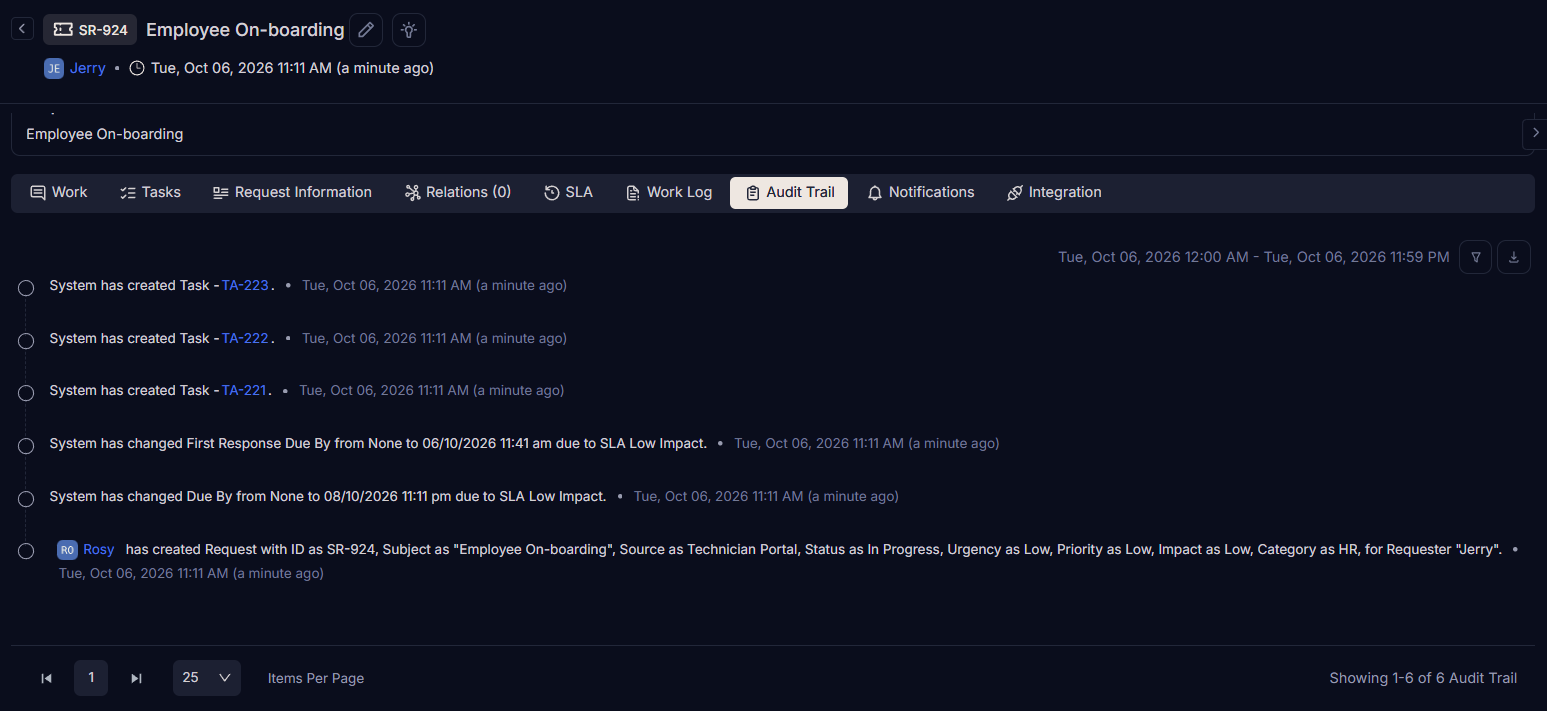1547x711 pixels.
Task: Open task link TA-223
Action: pos(245,285)
